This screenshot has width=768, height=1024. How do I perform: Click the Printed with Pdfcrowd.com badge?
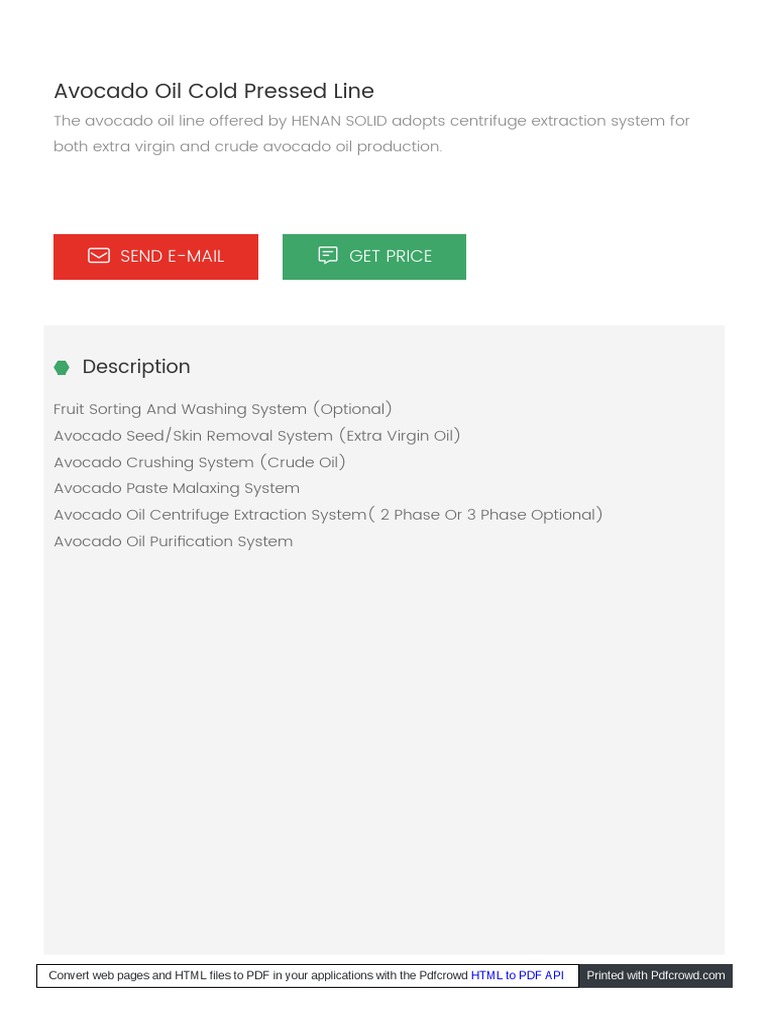(655, 975)
